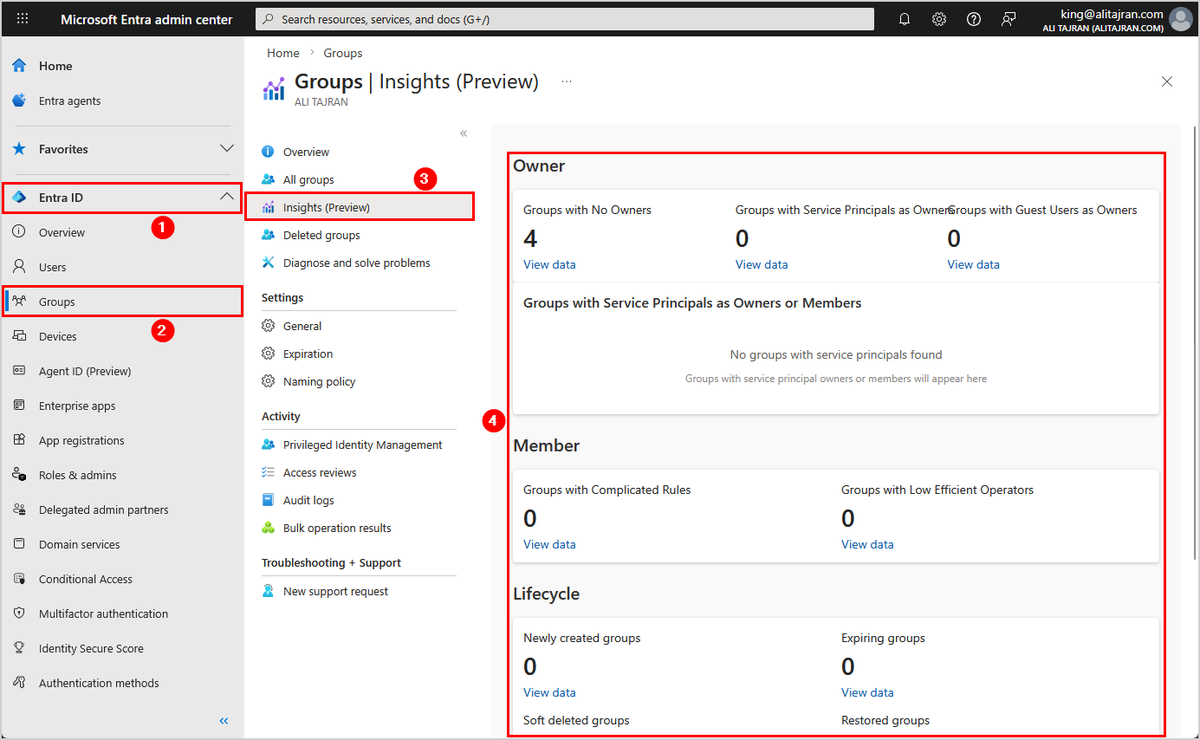Viewport: 1200px width, 740px height.
Task: View data for Low Efficient Operators
Action: coord(867,545)
